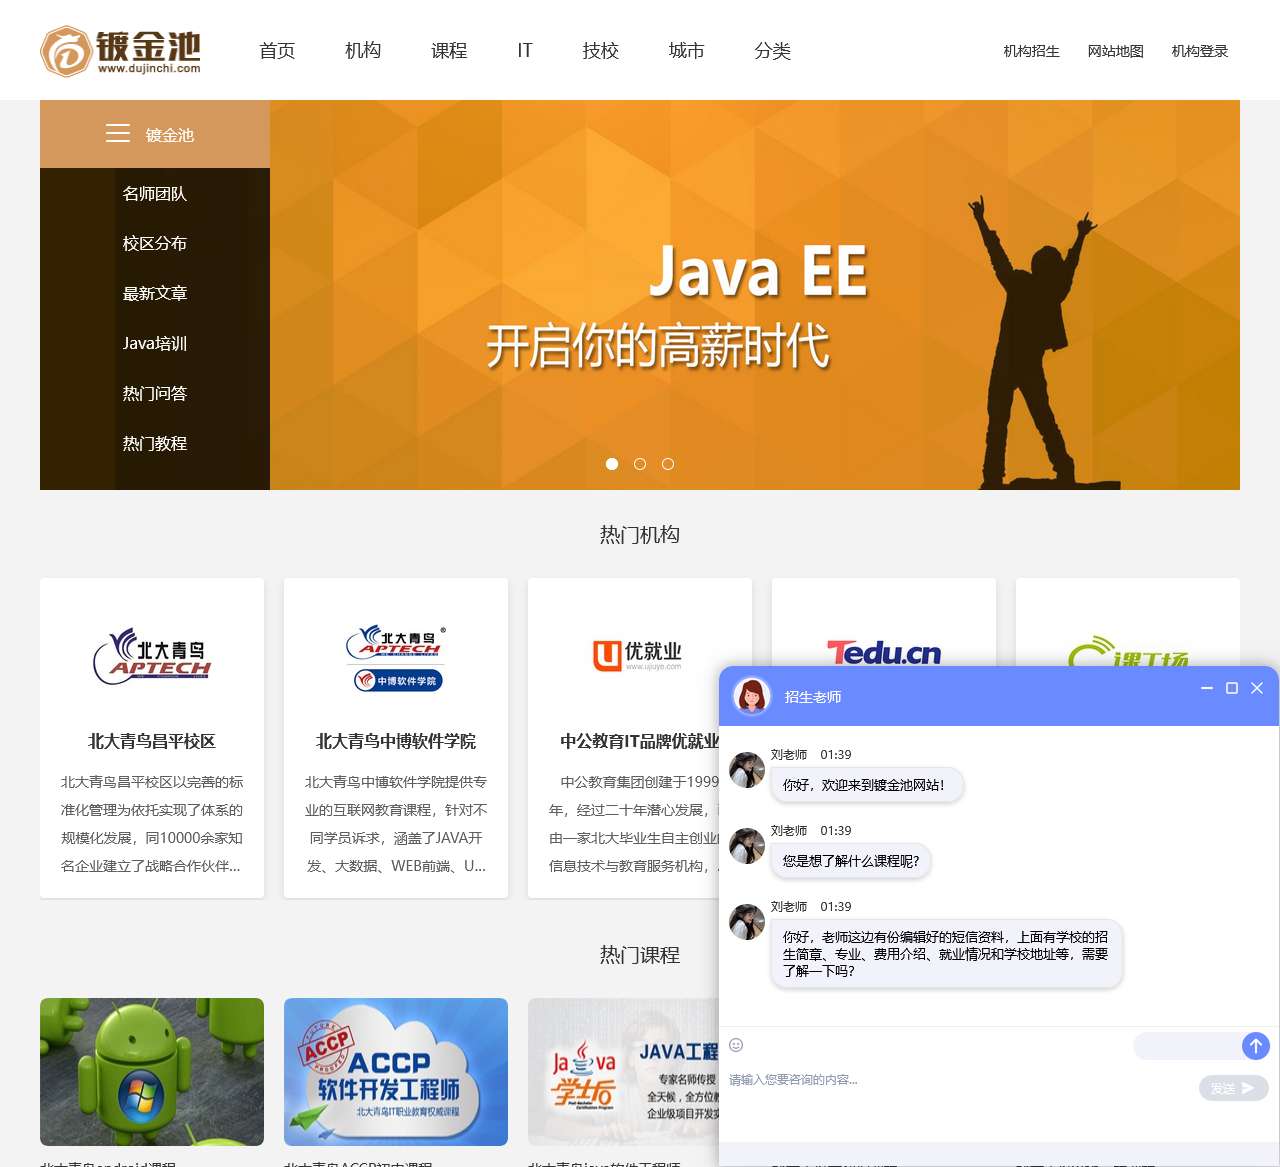Click the 机构登录 link
The image size is (1280, 1167).
pyautogui.click(x=1199, y=51)
